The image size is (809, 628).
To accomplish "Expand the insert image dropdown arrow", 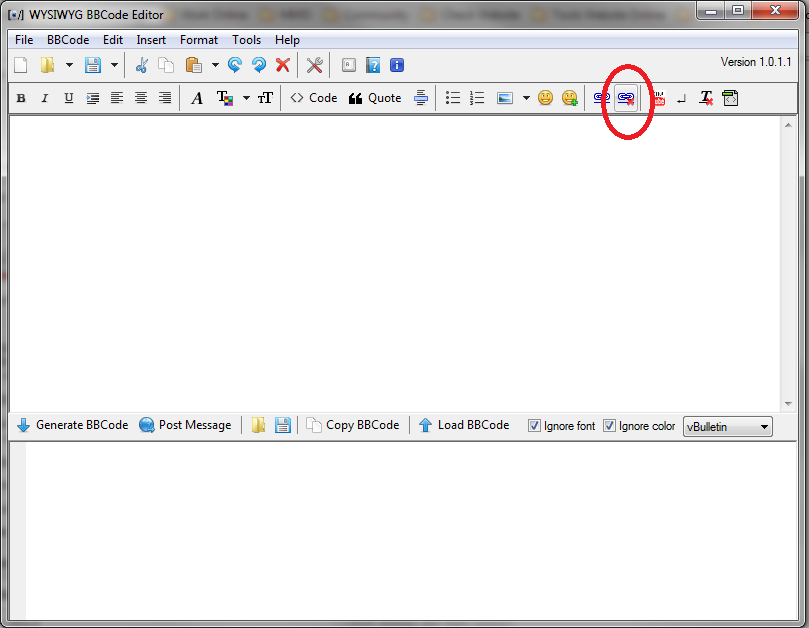I will coord(526,98).
